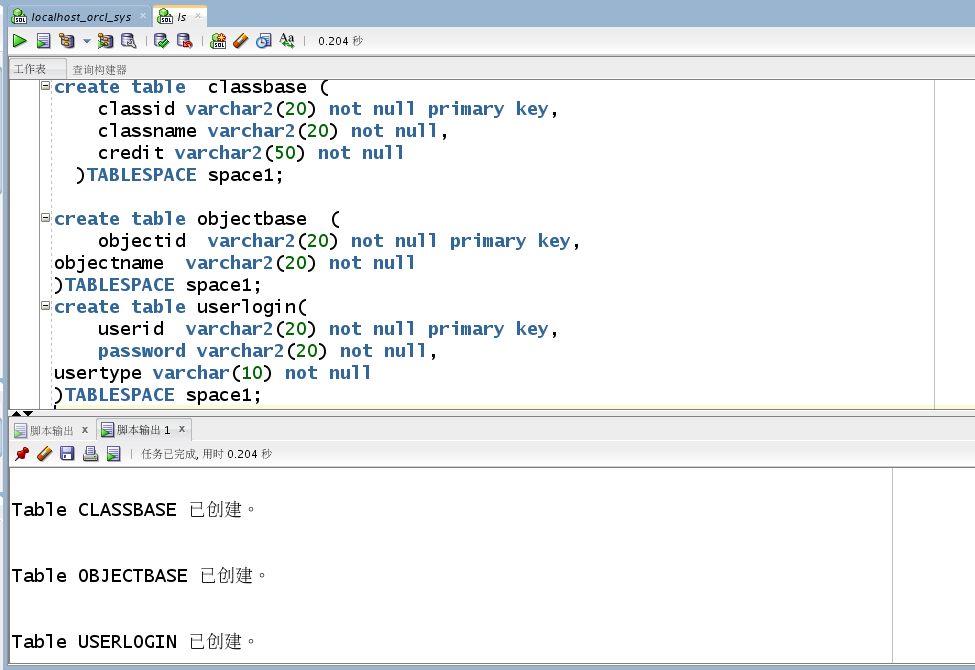This screenshot has width=975, height=670.
Task: Click the Run Script toolbar icon
Action: [x=43, y=41]
